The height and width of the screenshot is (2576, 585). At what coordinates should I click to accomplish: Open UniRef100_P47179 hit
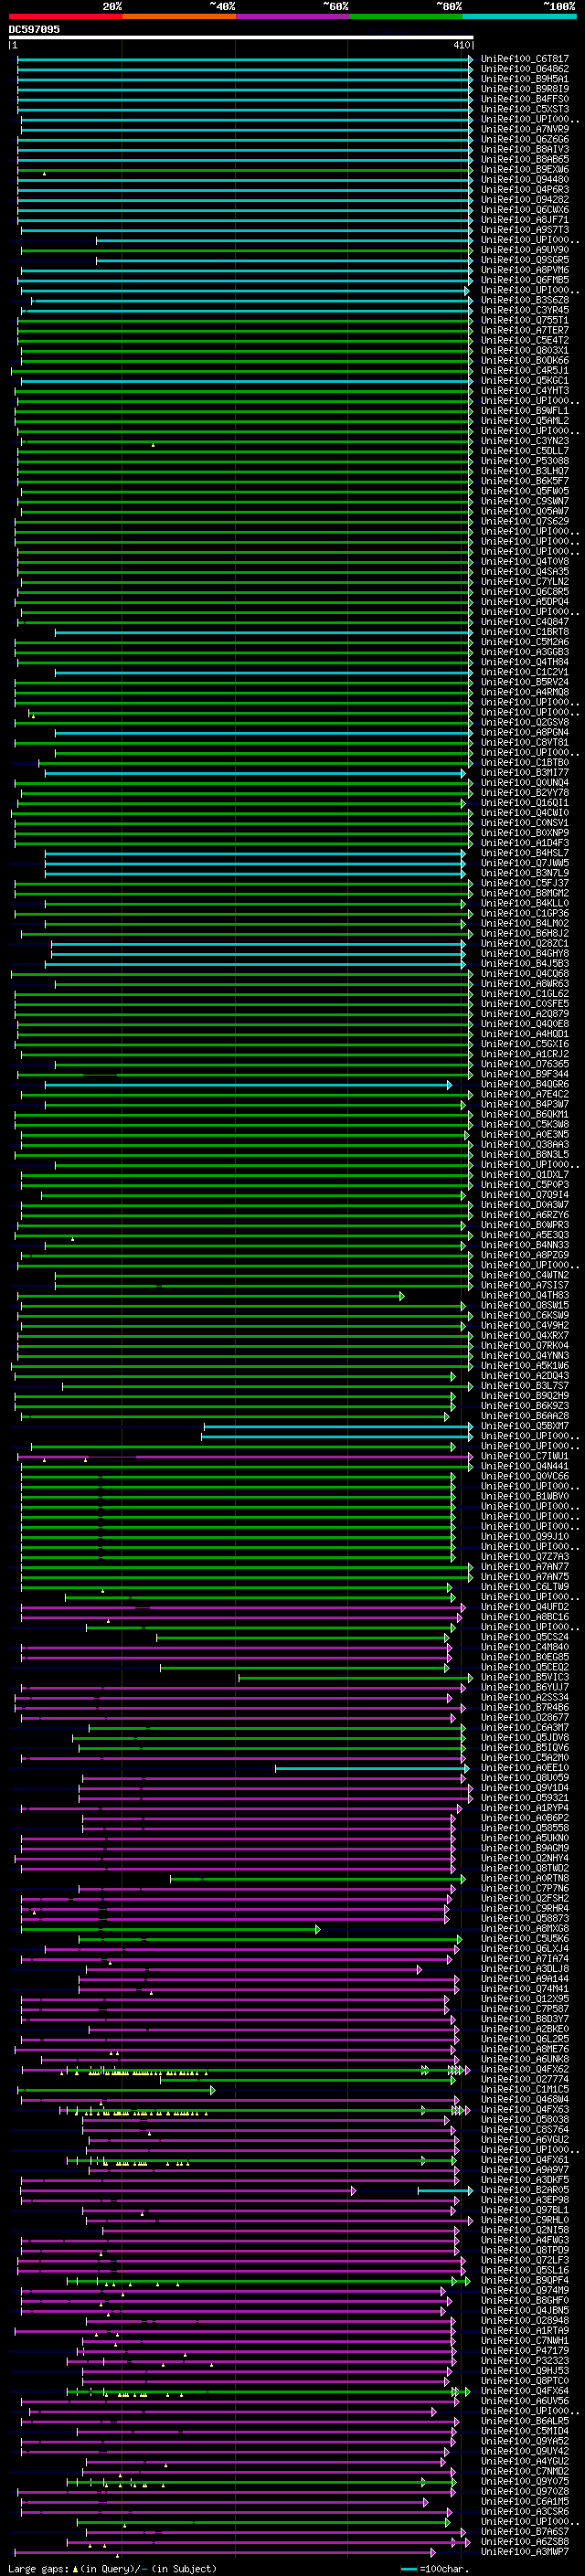[x=525, y=2350]
